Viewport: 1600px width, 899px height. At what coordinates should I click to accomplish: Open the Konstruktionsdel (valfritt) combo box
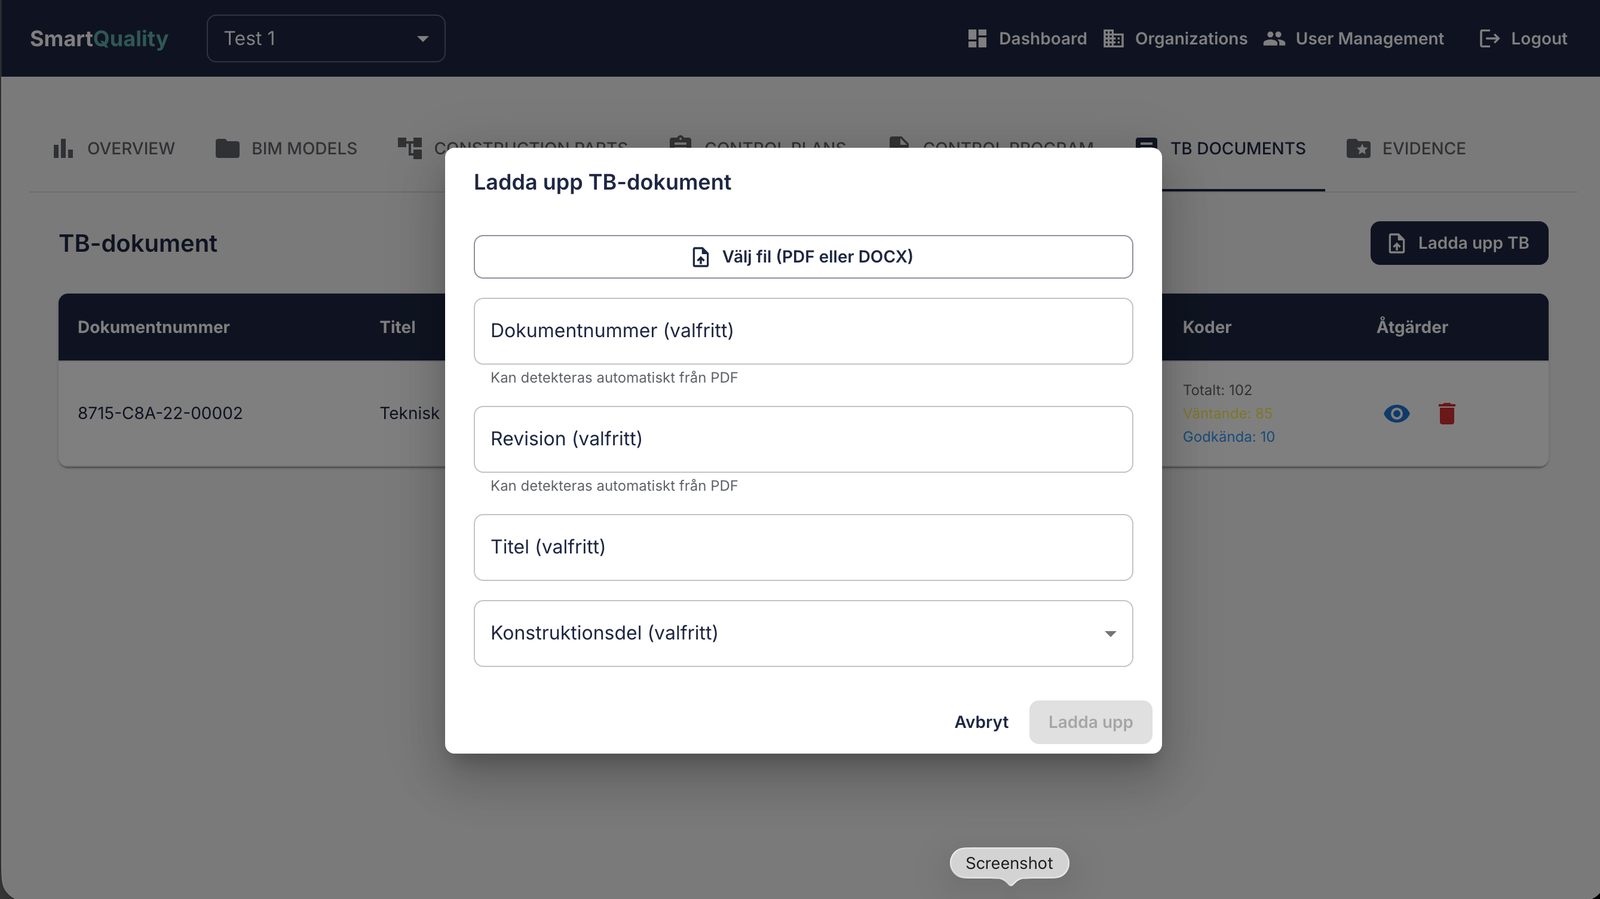click(x=803, y=633)
